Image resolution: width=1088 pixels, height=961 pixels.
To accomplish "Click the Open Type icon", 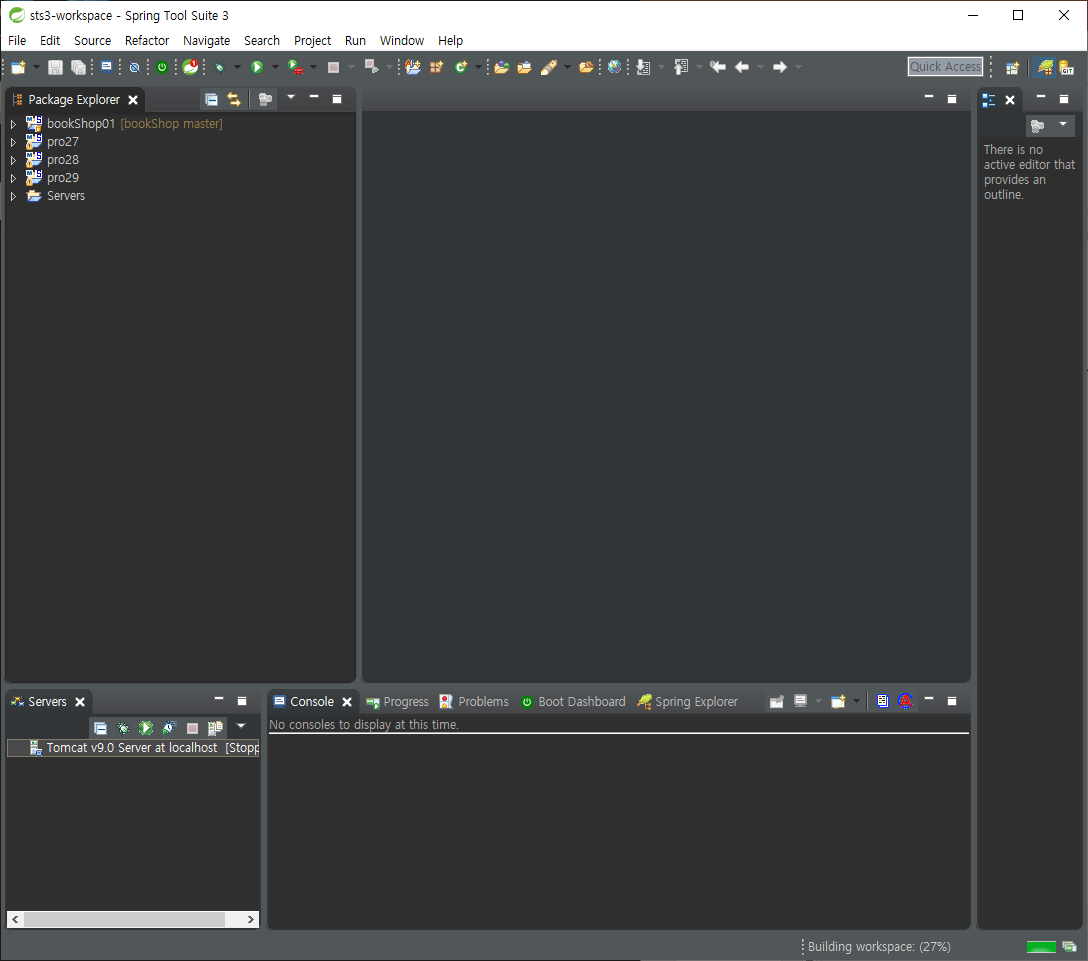I will (x=501, y=67).
